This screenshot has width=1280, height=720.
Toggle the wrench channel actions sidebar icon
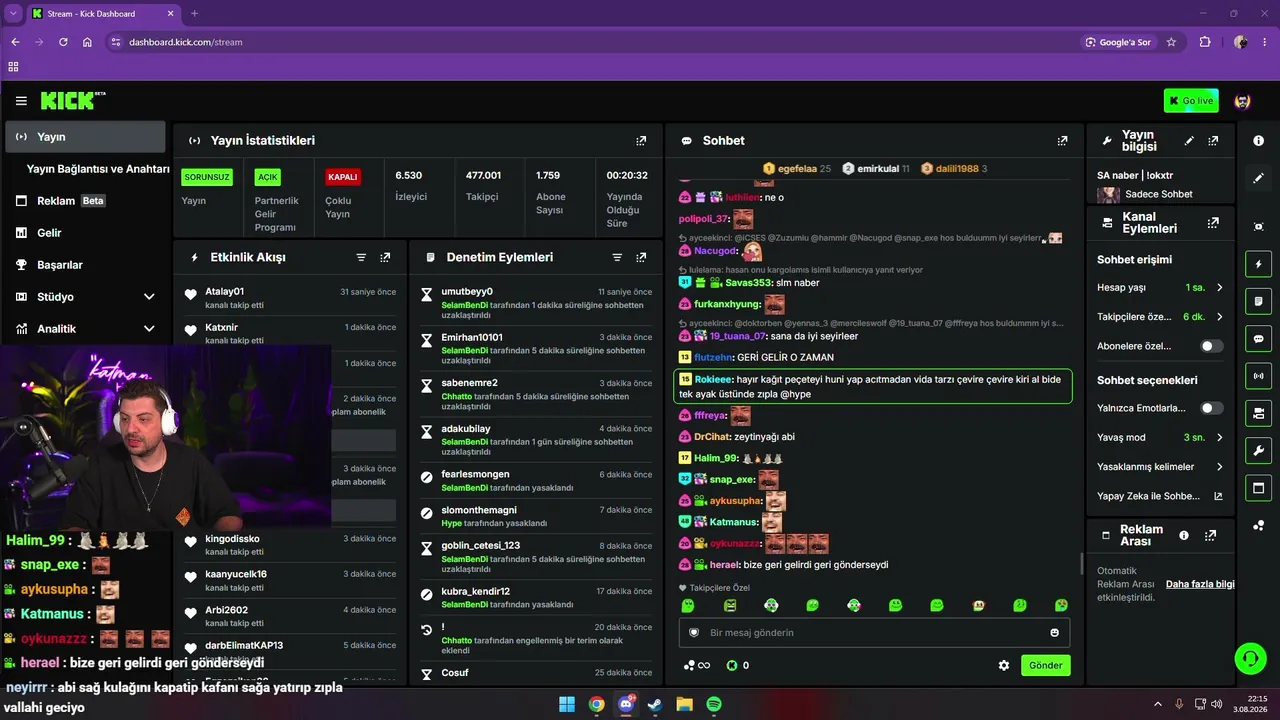pyautogui.click(x=1258, y=450)
